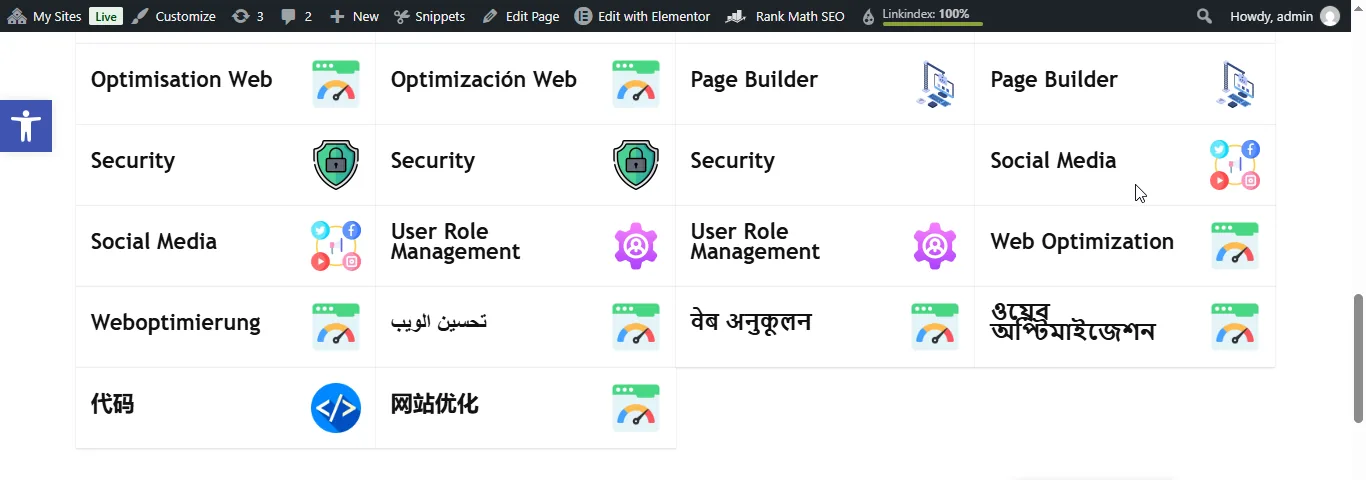Image resolution: width=1366 pixels, height=480 pixels.
Task: Click the Weboptimierung title
Action: [x=176, y=323]
